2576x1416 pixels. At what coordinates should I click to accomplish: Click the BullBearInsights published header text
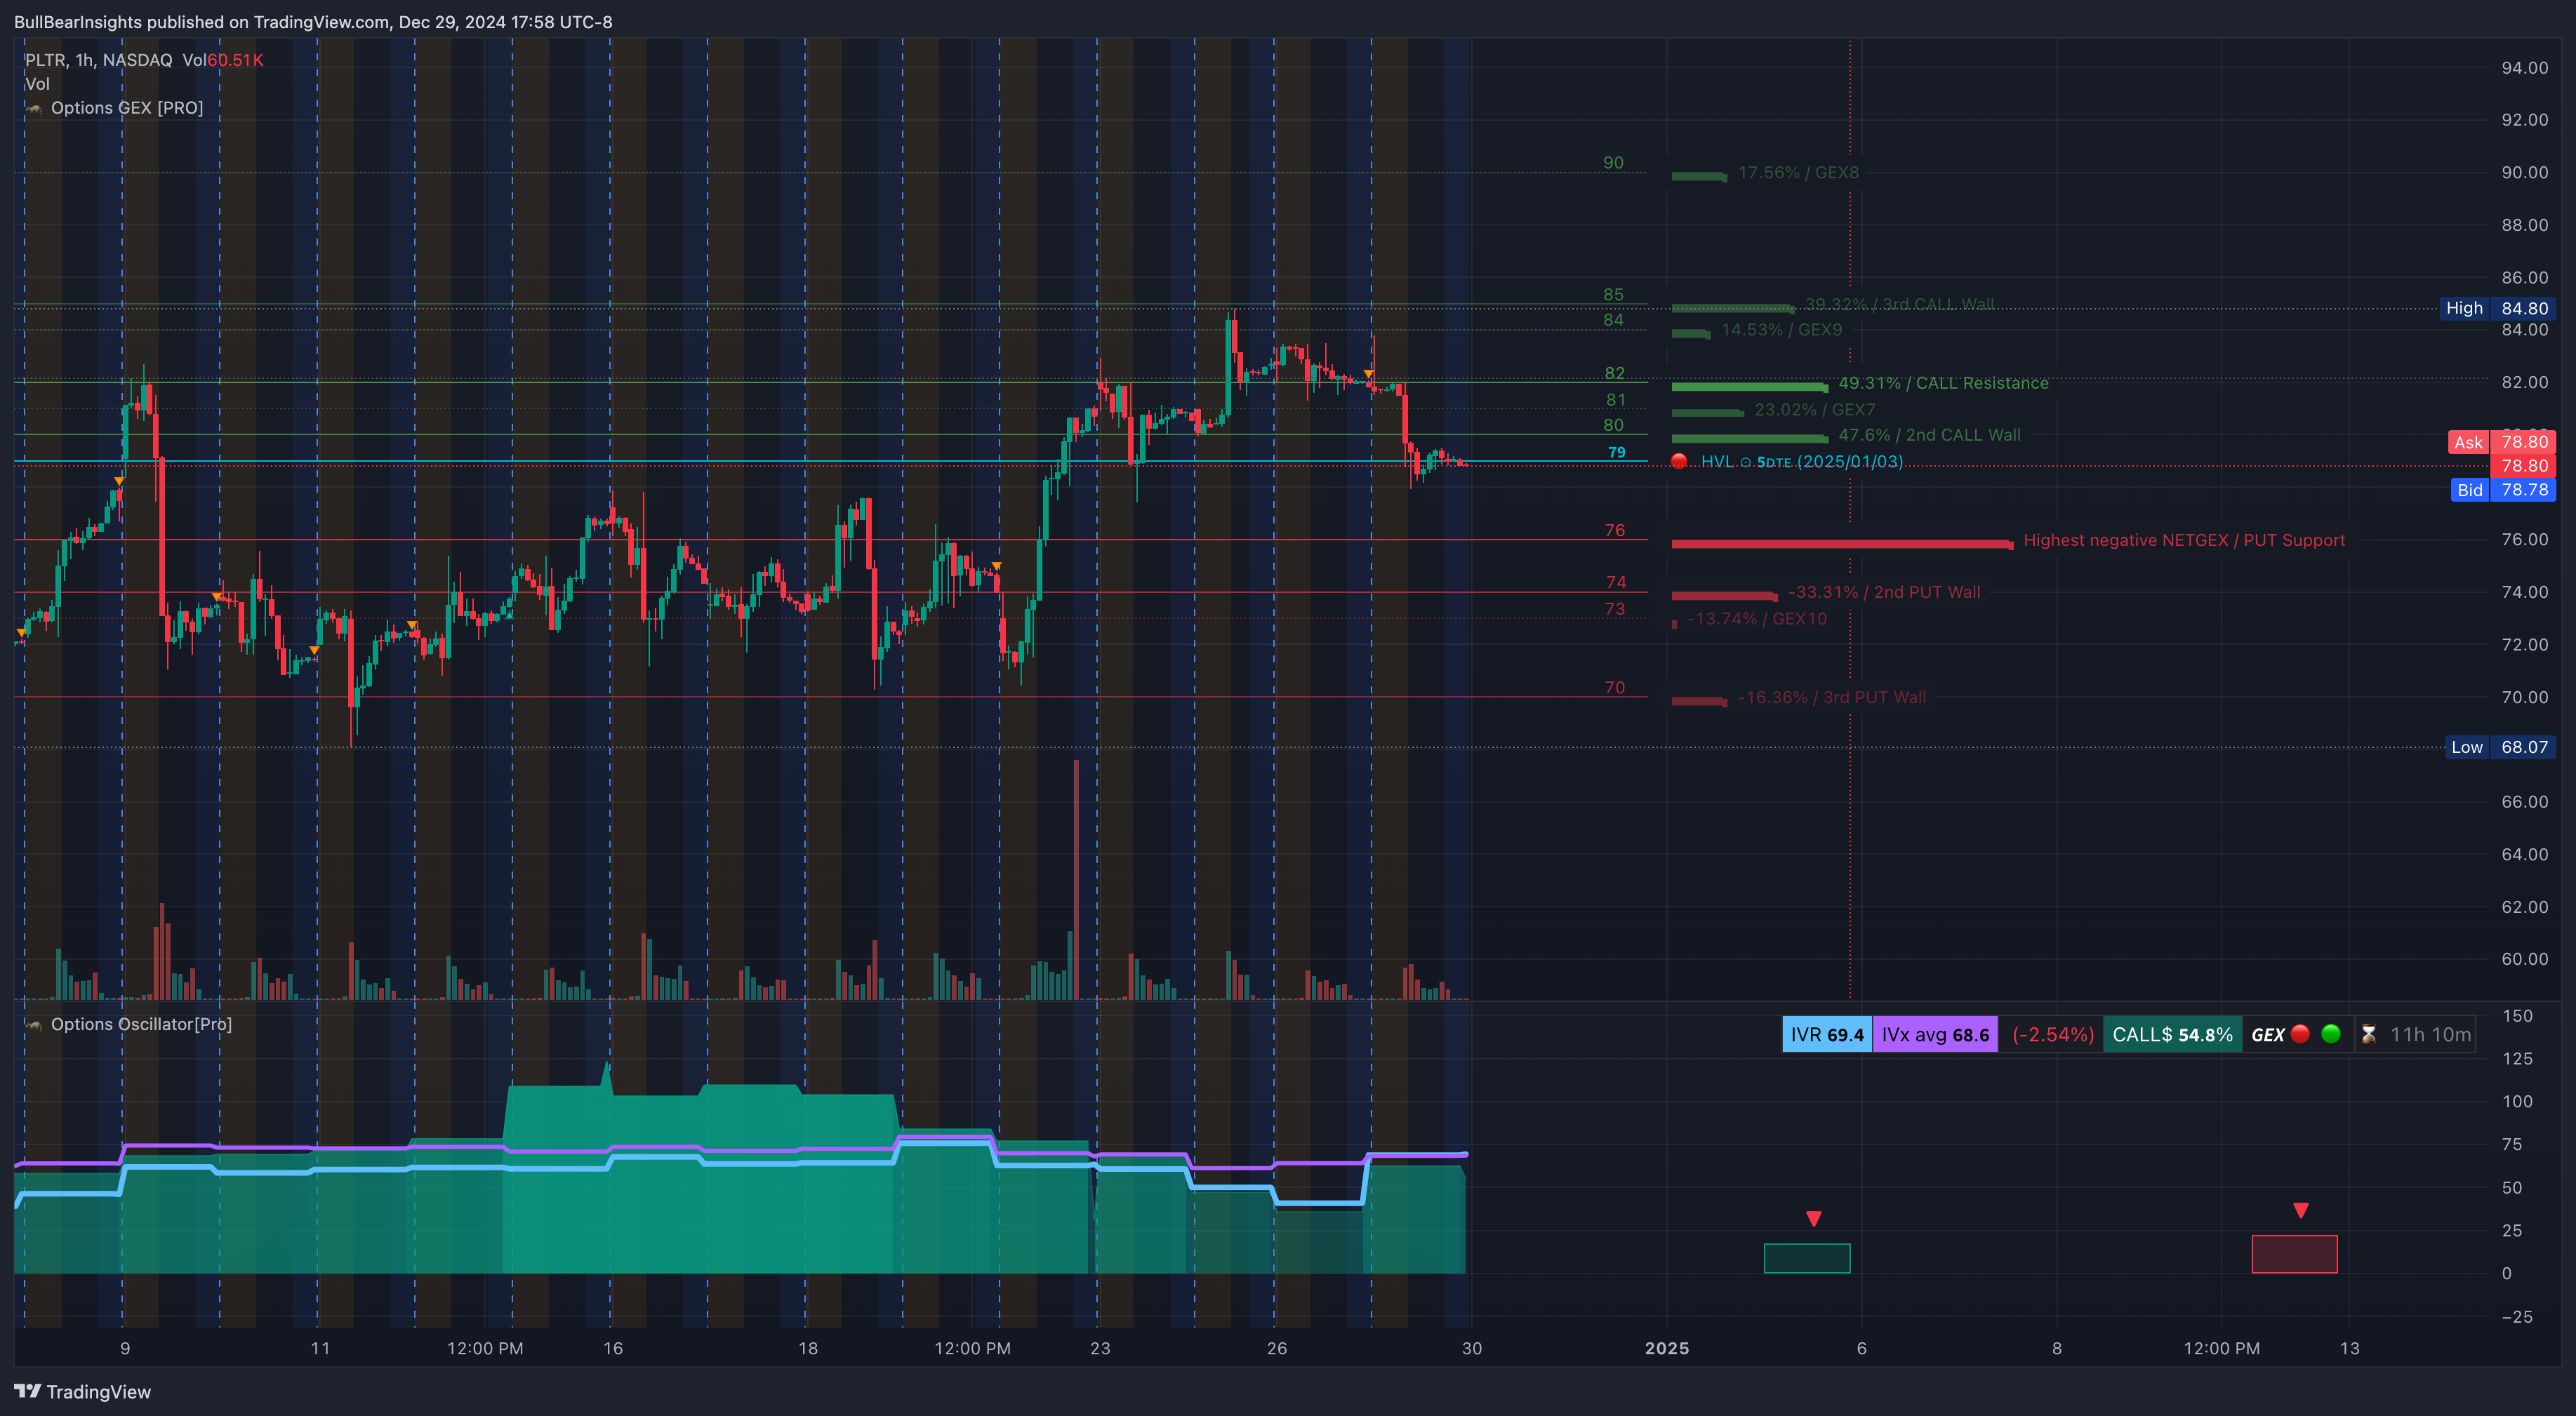tap(313, 22)
